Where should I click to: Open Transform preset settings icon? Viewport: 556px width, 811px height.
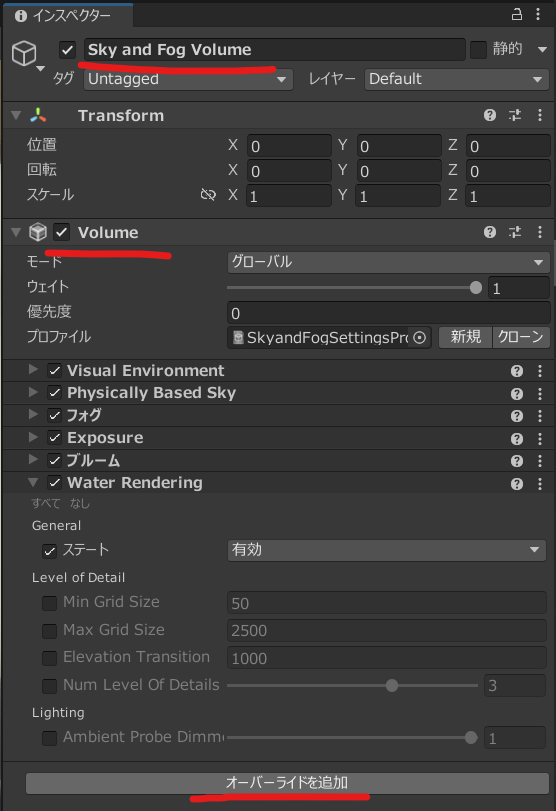(x=515, y=115)
